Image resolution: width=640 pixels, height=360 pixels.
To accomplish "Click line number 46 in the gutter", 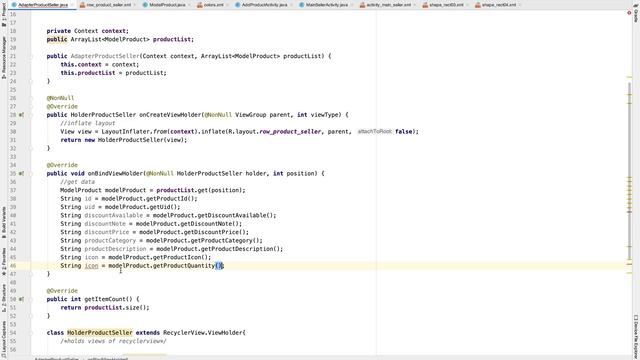I will click(x=13, y=266).
